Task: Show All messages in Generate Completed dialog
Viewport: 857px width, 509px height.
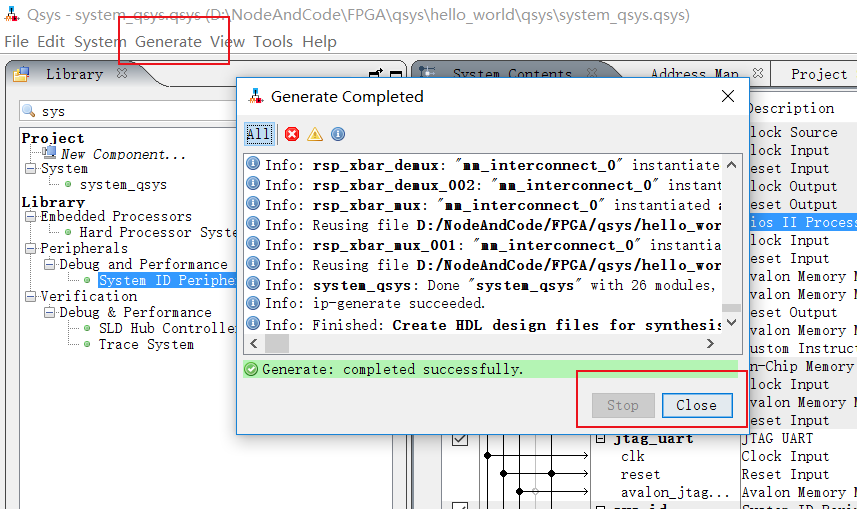Action: coord(259,134)
